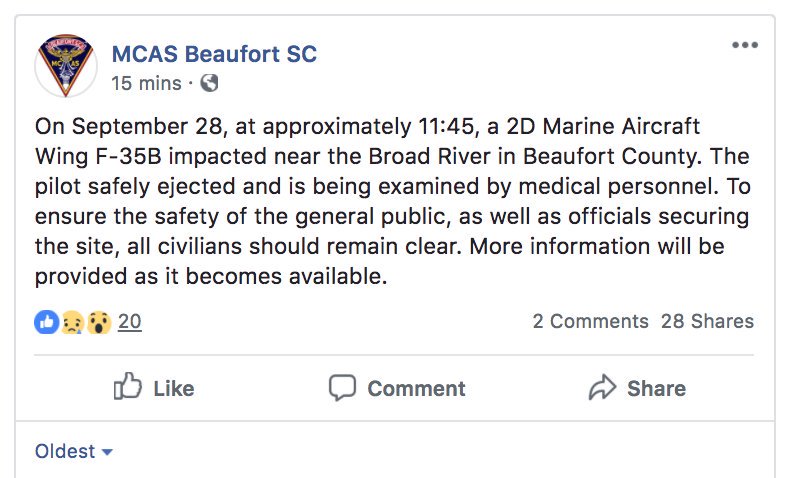Click the globe public audience icon

point(210,83)
